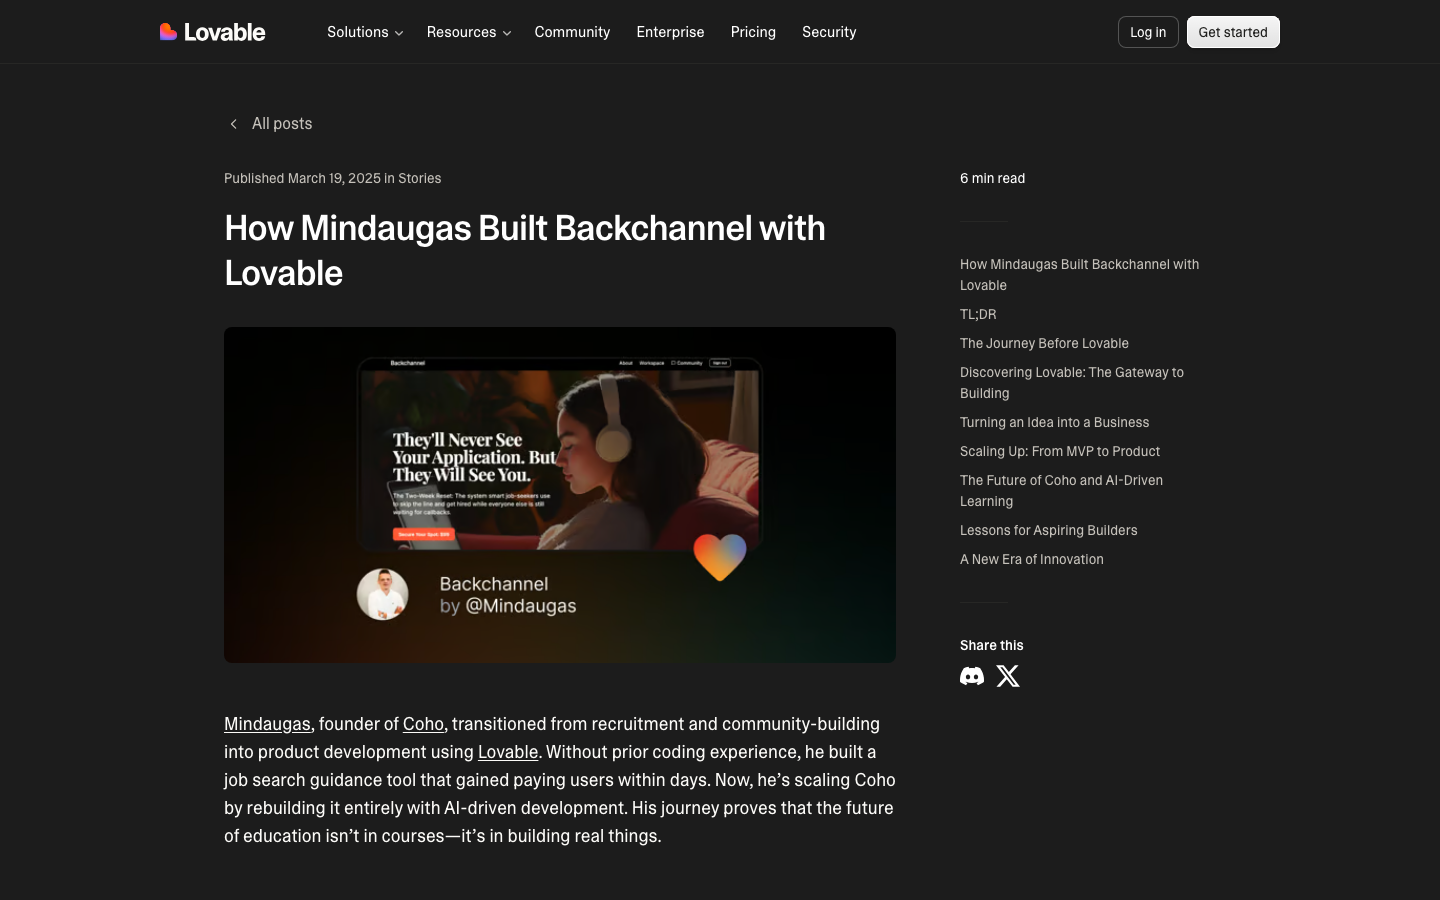Jump to The Journey Before Lovable
This screenshot has height=900, width=1440.
point(1044,343)
